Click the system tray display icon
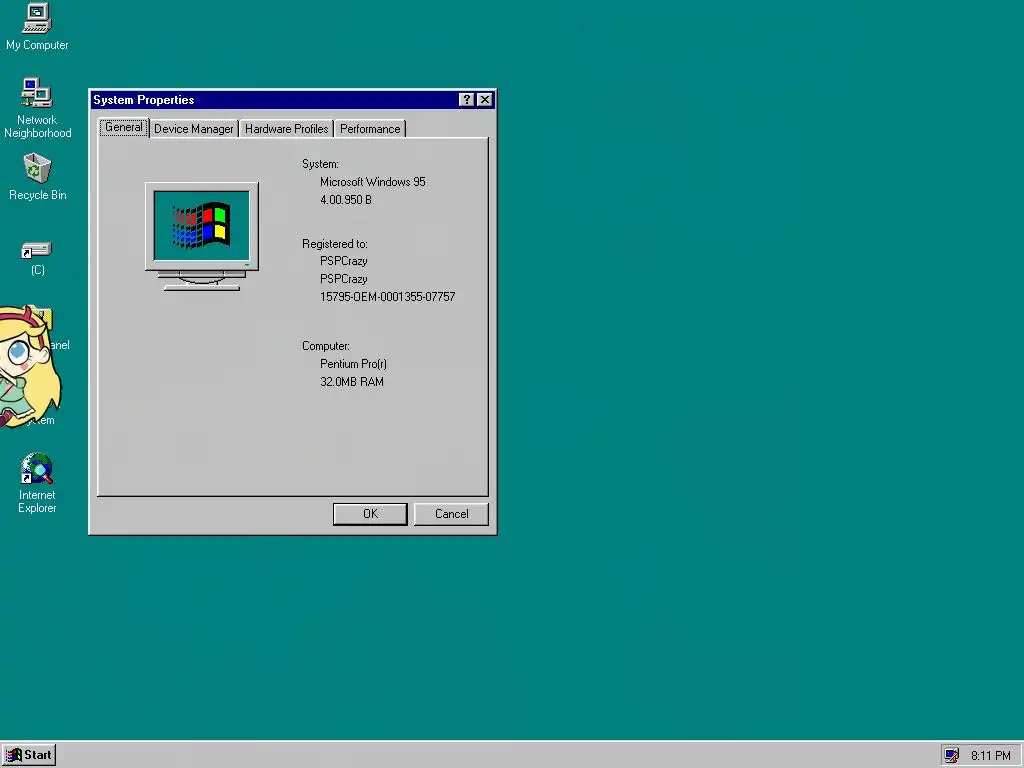This screenshot has width=1024, height=768. click(x=952, y=755)
